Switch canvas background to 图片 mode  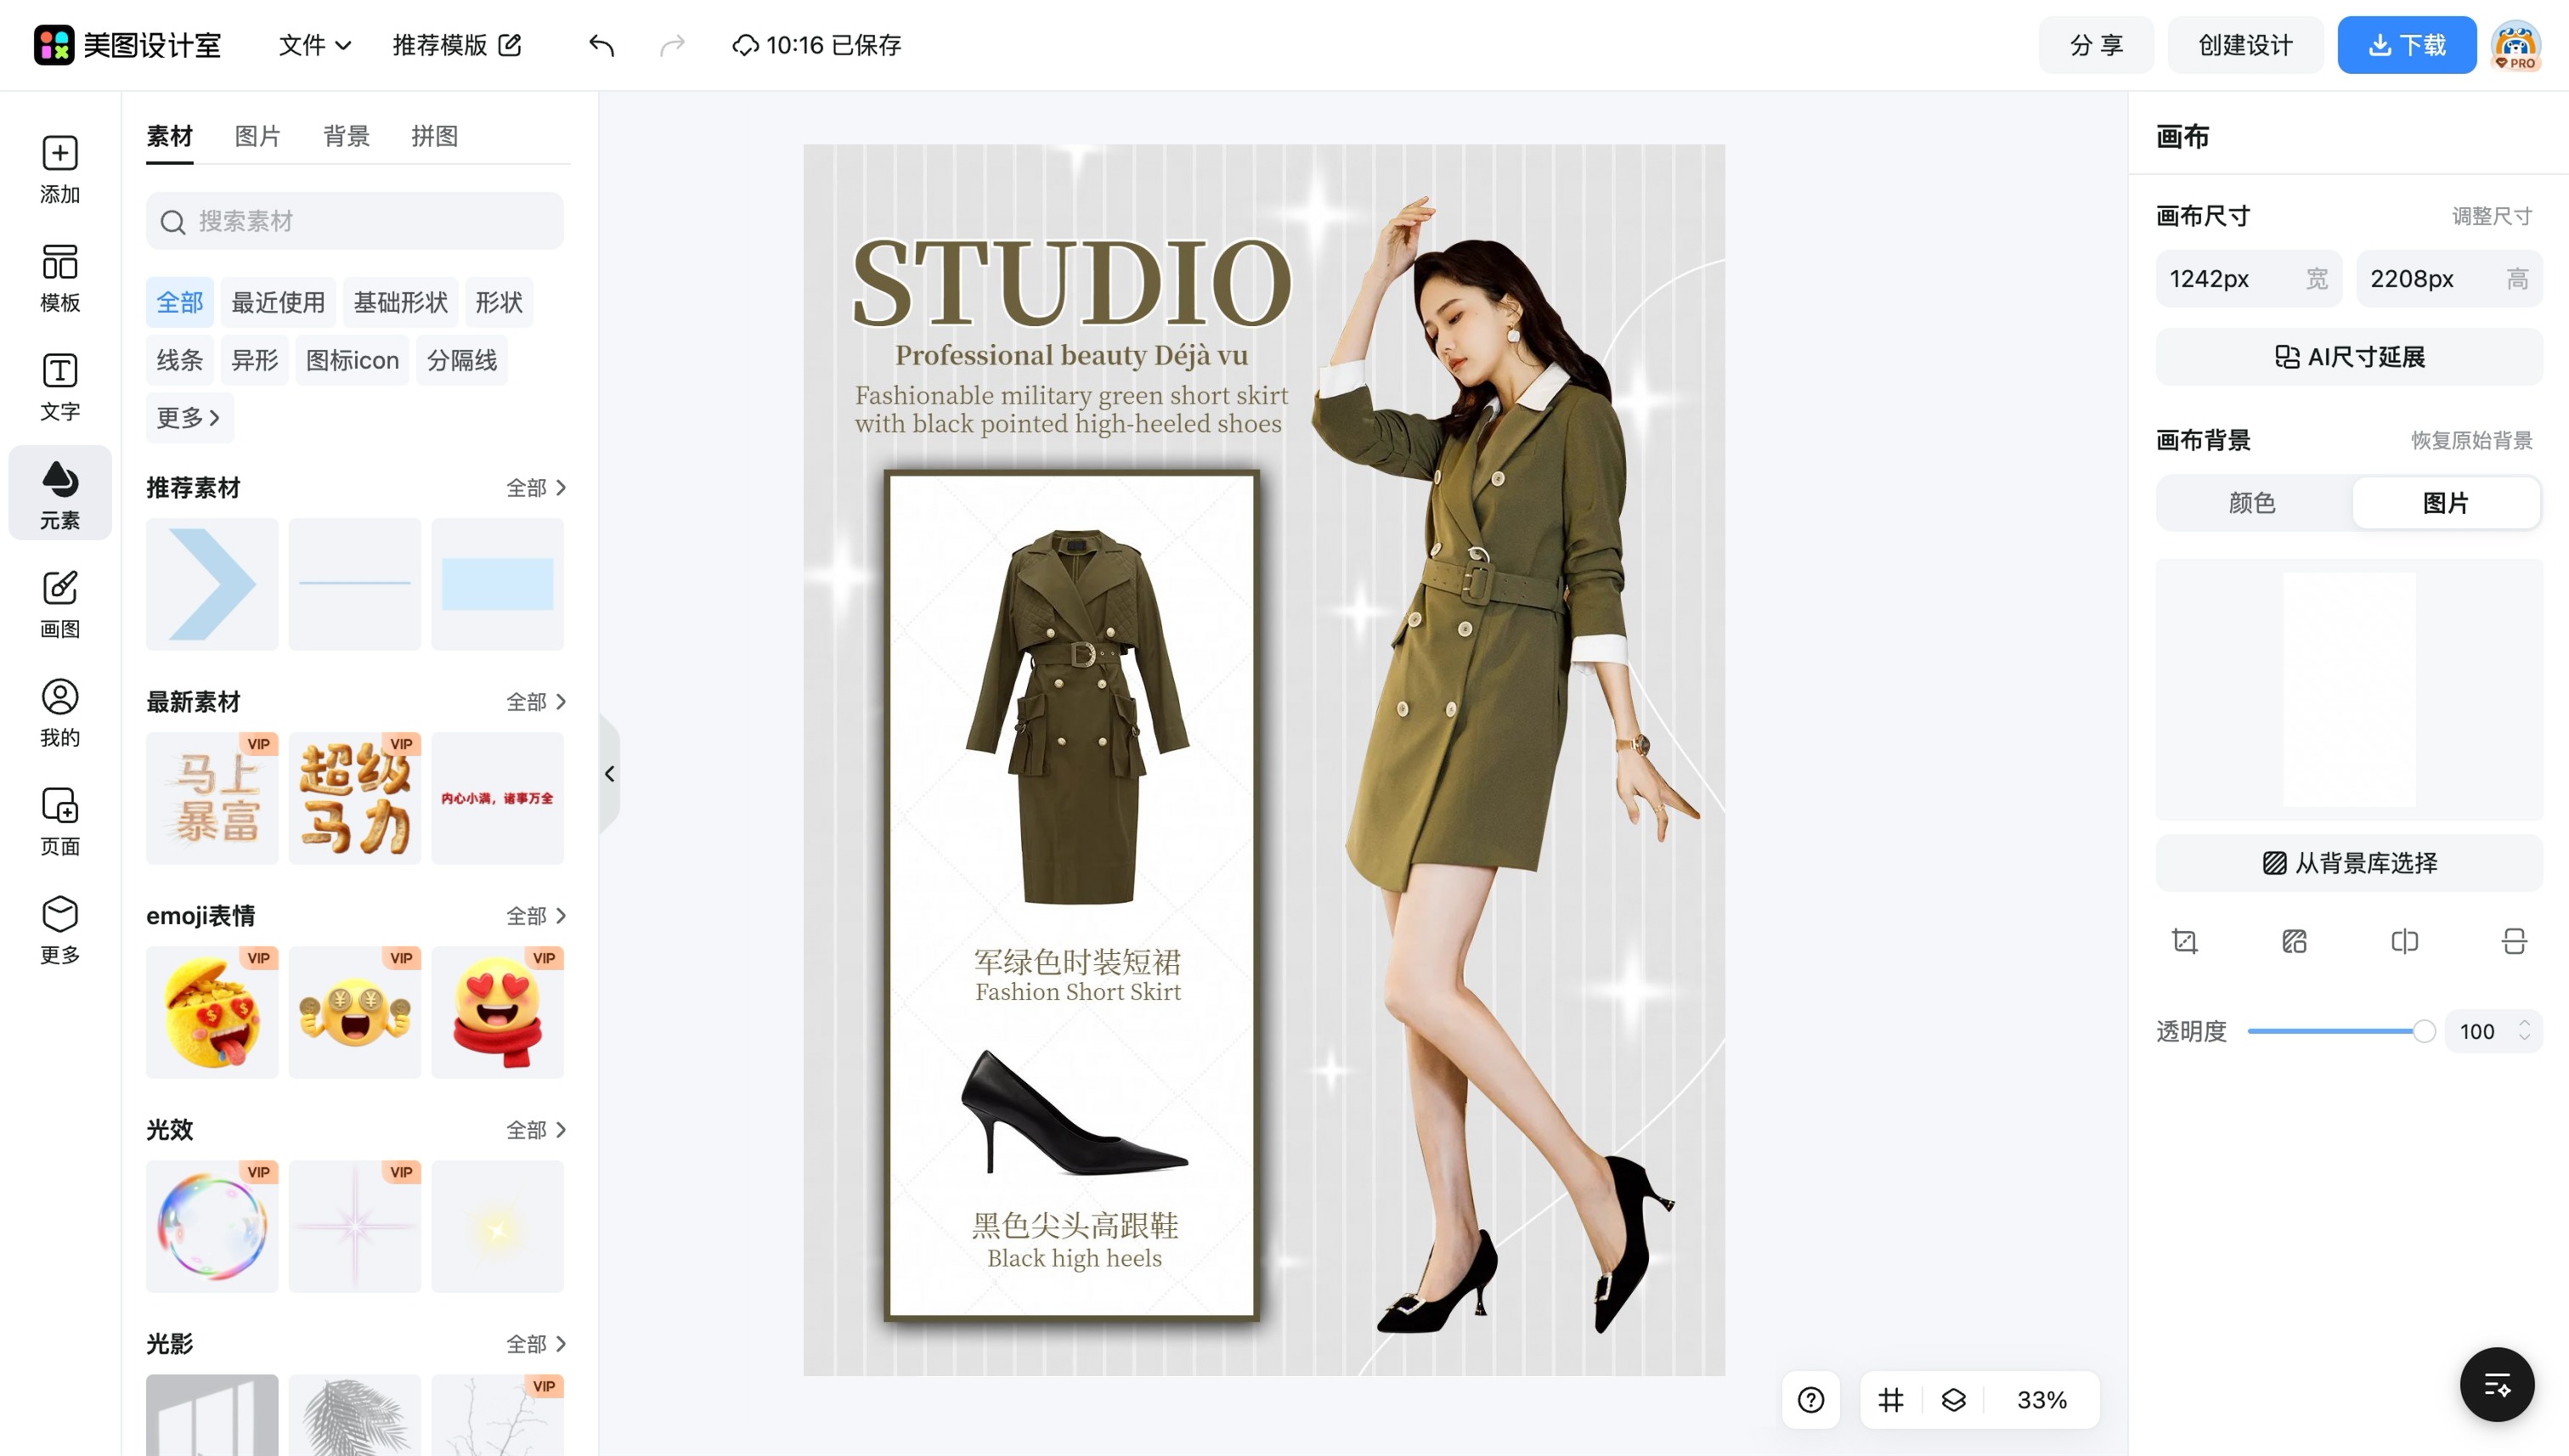(x=2445, y=502)
